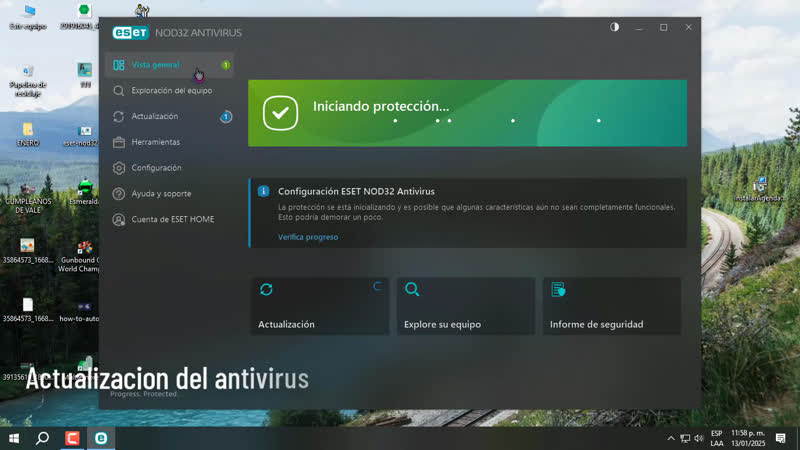Click the volume speaker tray icon
Screen dimensions: 800x450
click(x=699, y=438)
